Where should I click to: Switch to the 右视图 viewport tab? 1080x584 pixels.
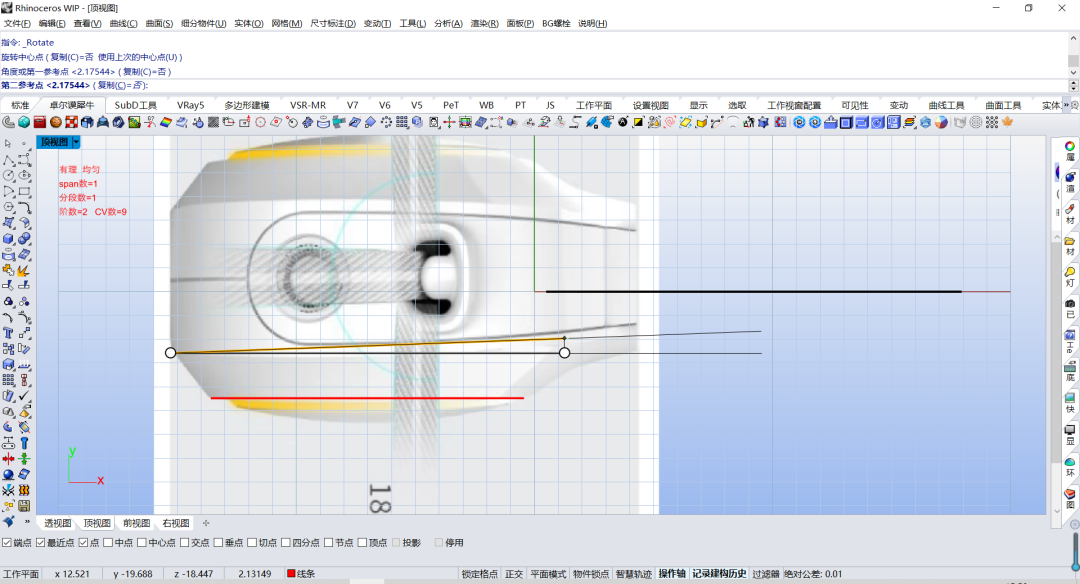[x=176, y=523]
